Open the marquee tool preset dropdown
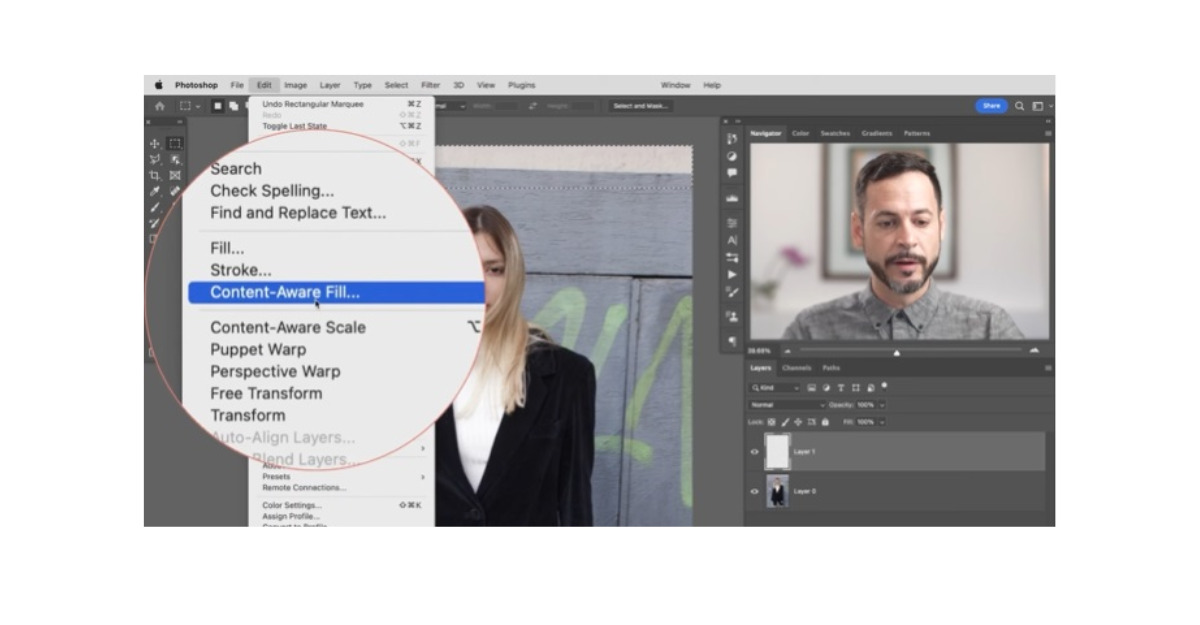 [x=189, y=106]
